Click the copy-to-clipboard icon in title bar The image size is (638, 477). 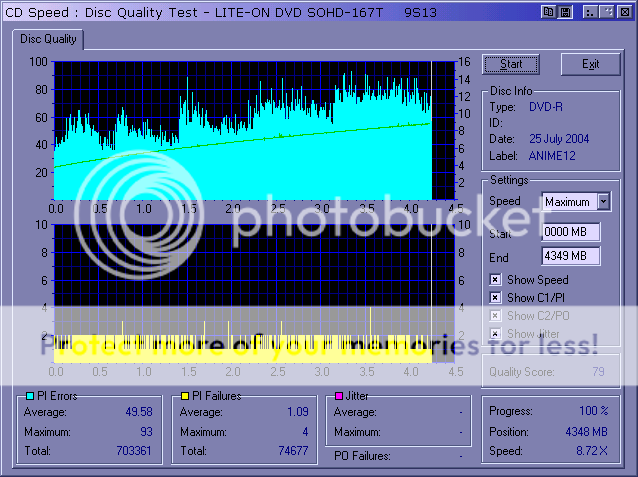pyautogui.click(x=548, y=12)
